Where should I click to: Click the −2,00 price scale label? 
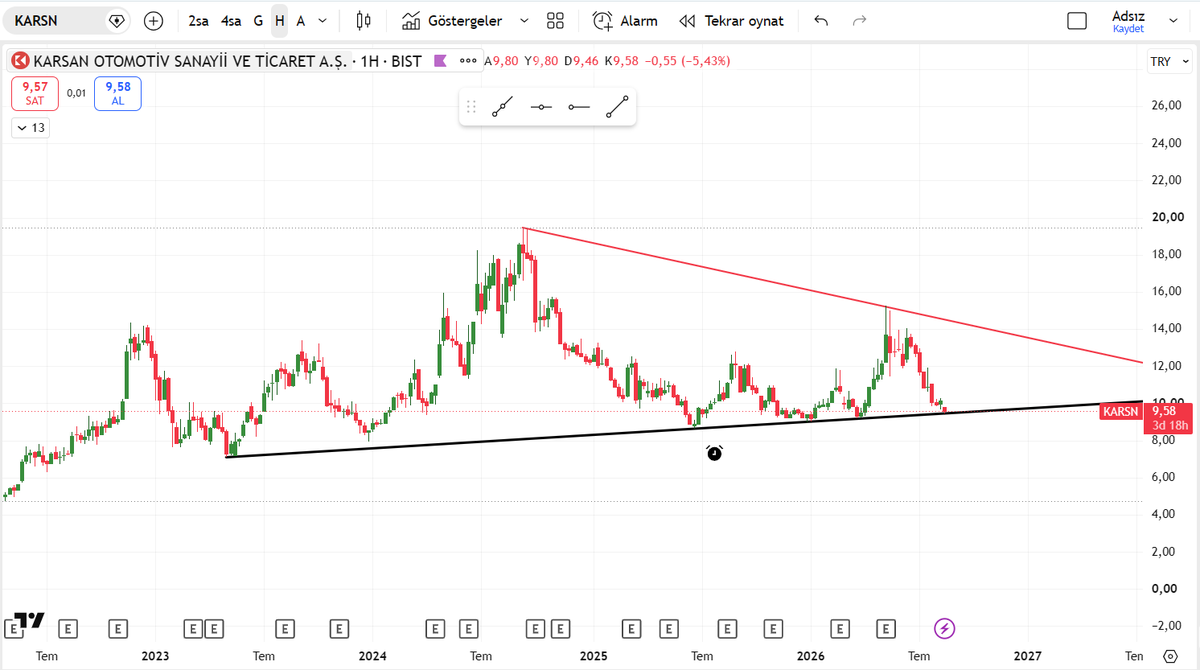1167,626
